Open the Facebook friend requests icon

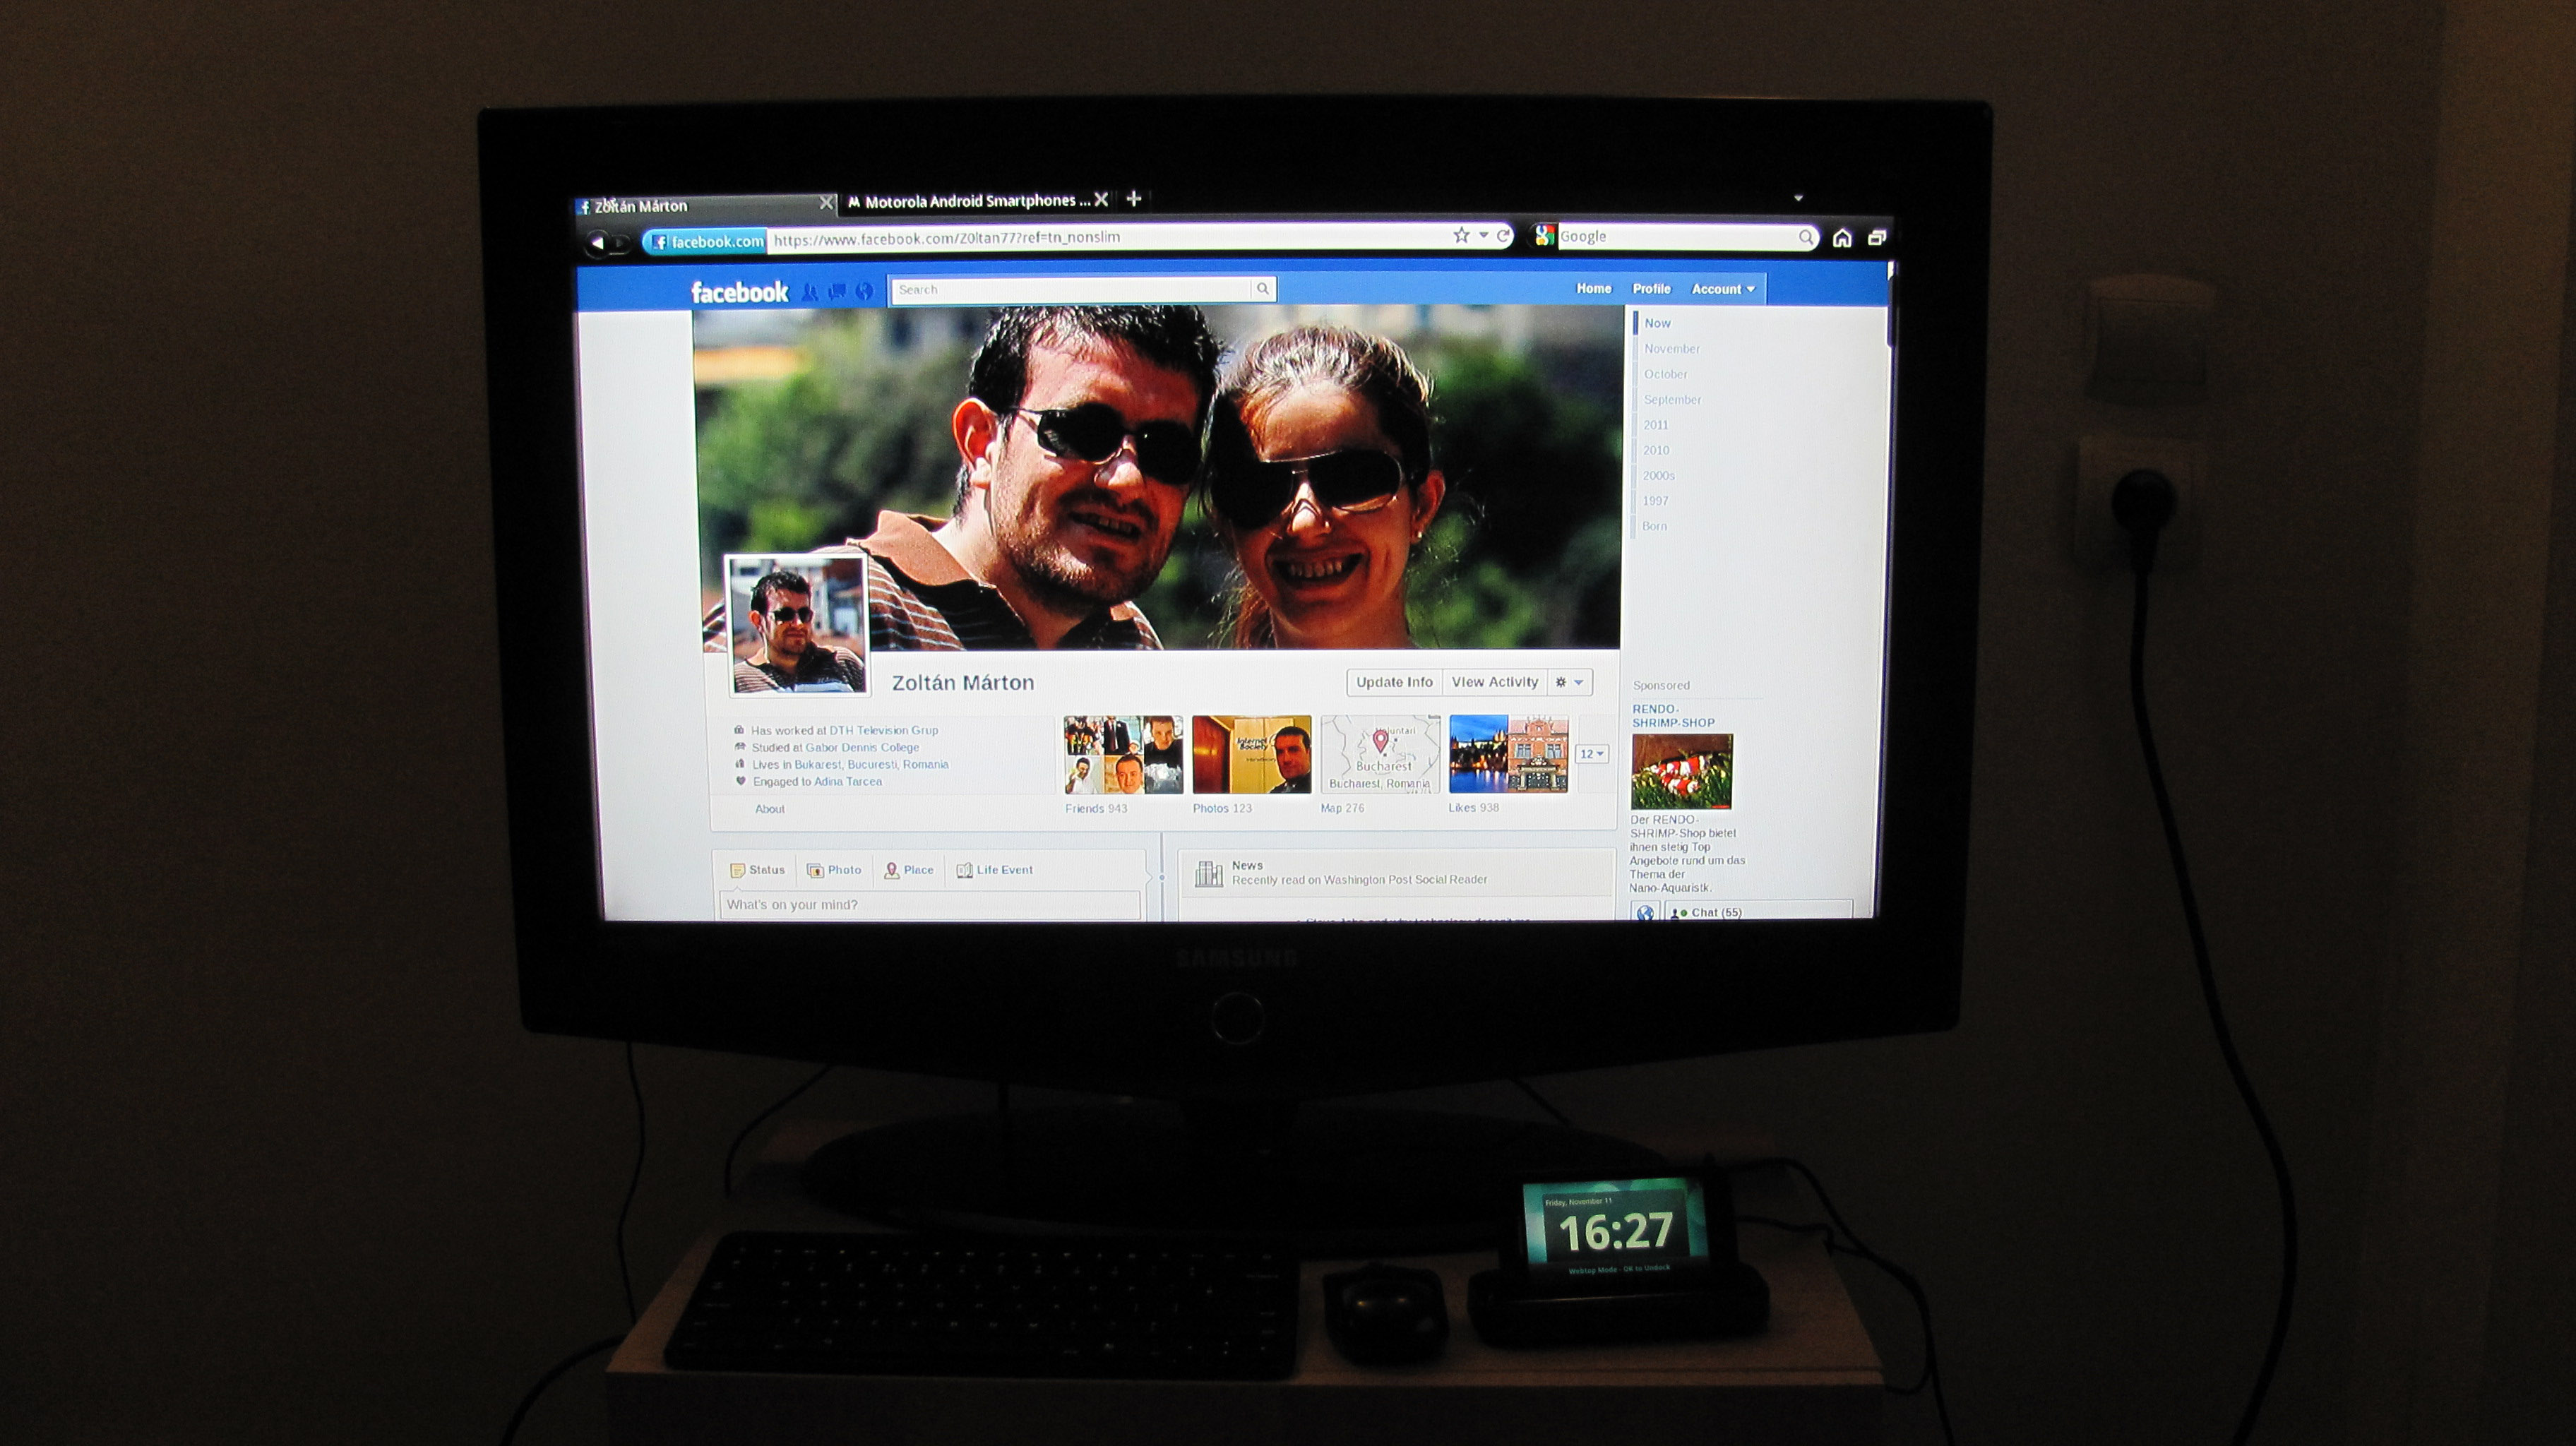coord(810,292)
